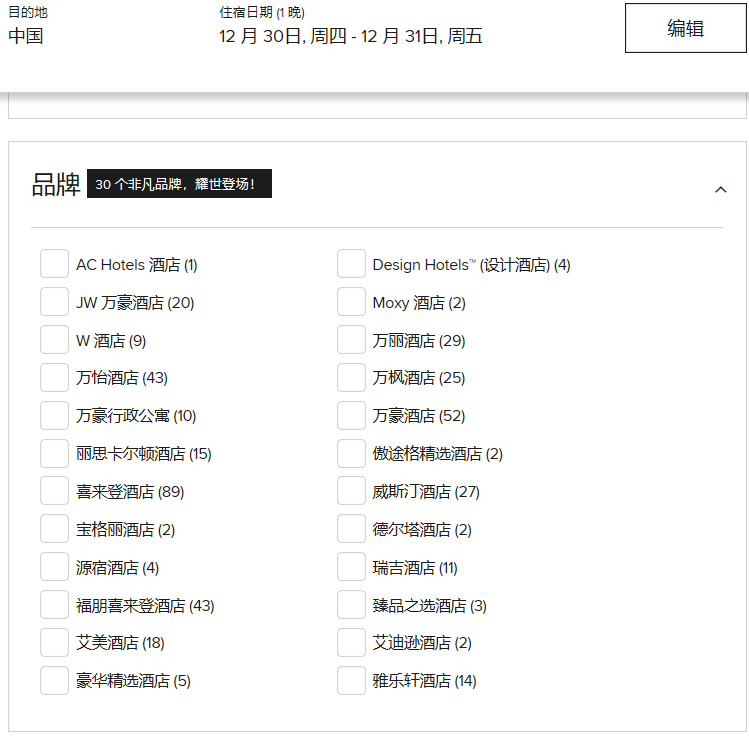This screenshot has width=749, height=737.
Task: Select 丽思卡尔顿酒店 (15) checkbox
Action: click(x=54, y=453)
